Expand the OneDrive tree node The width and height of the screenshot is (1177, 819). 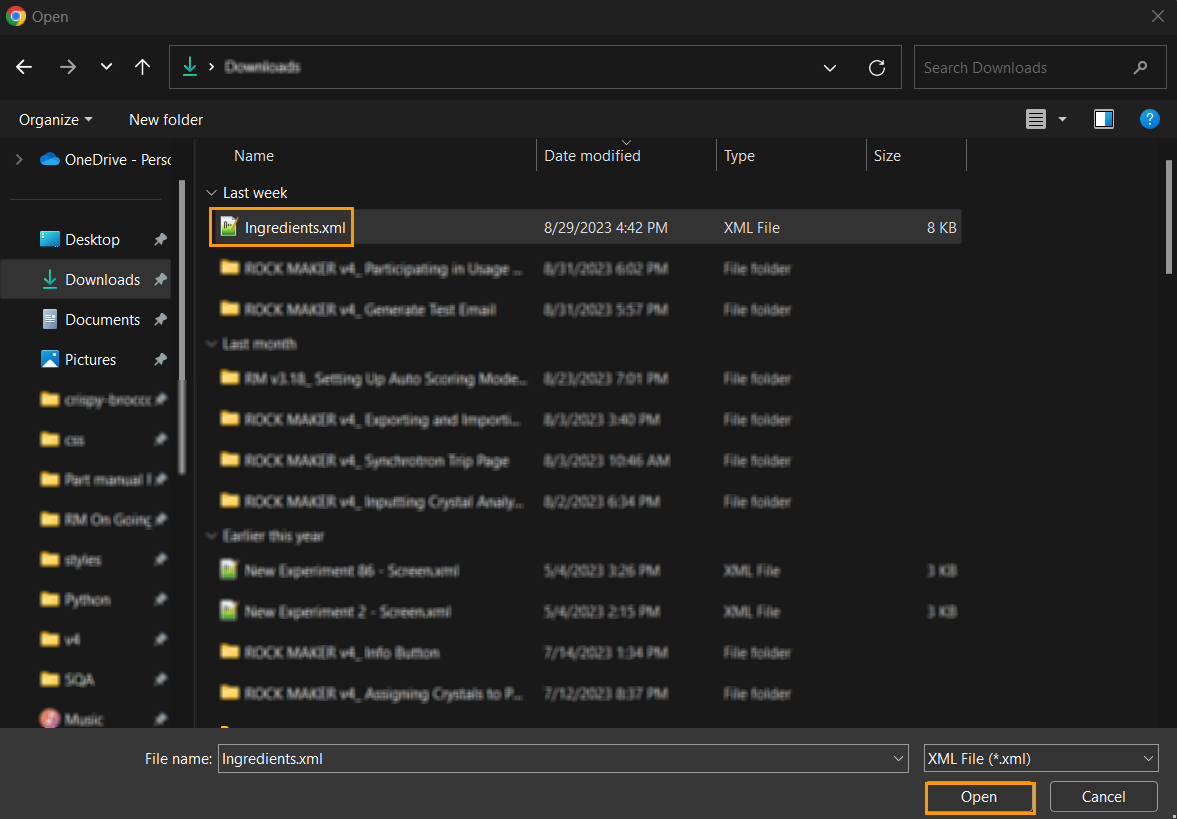18,159
